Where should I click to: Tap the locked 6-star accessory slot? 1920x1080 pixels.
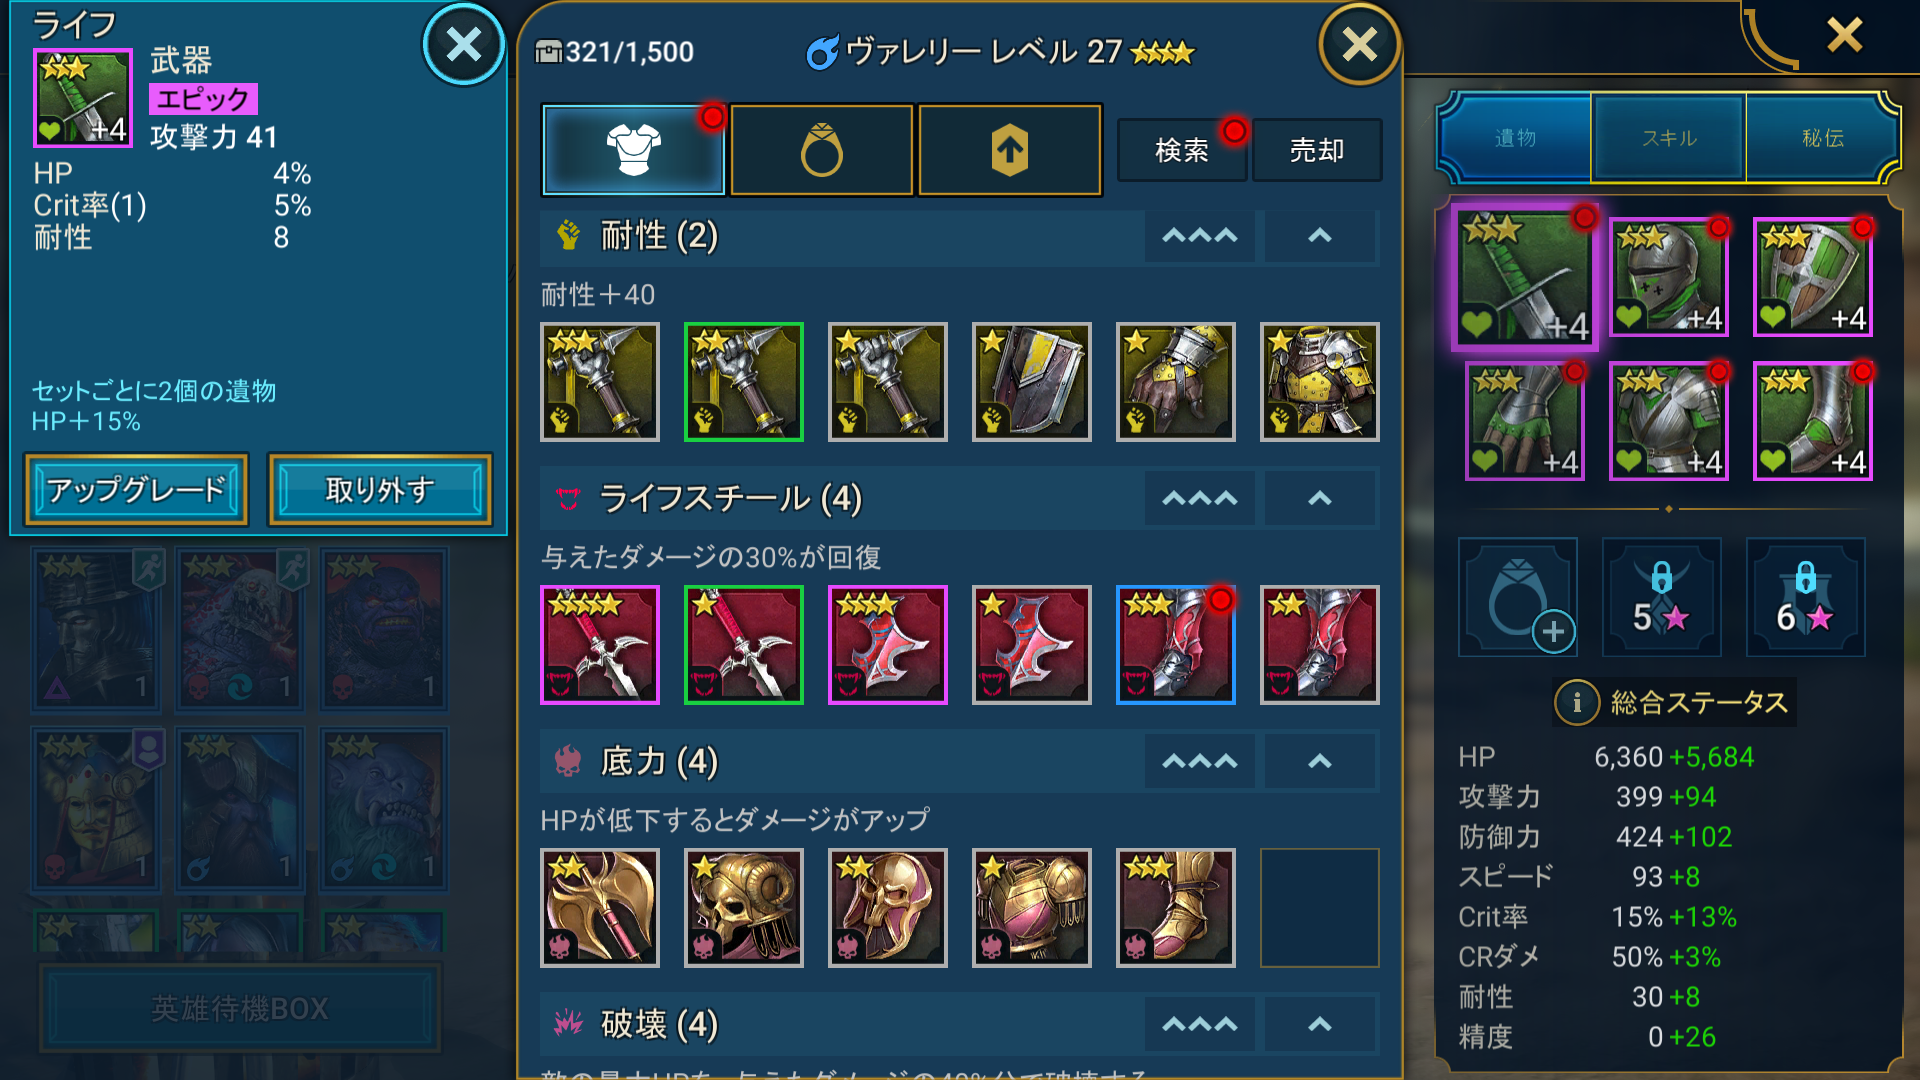(x=1805, y=597)
